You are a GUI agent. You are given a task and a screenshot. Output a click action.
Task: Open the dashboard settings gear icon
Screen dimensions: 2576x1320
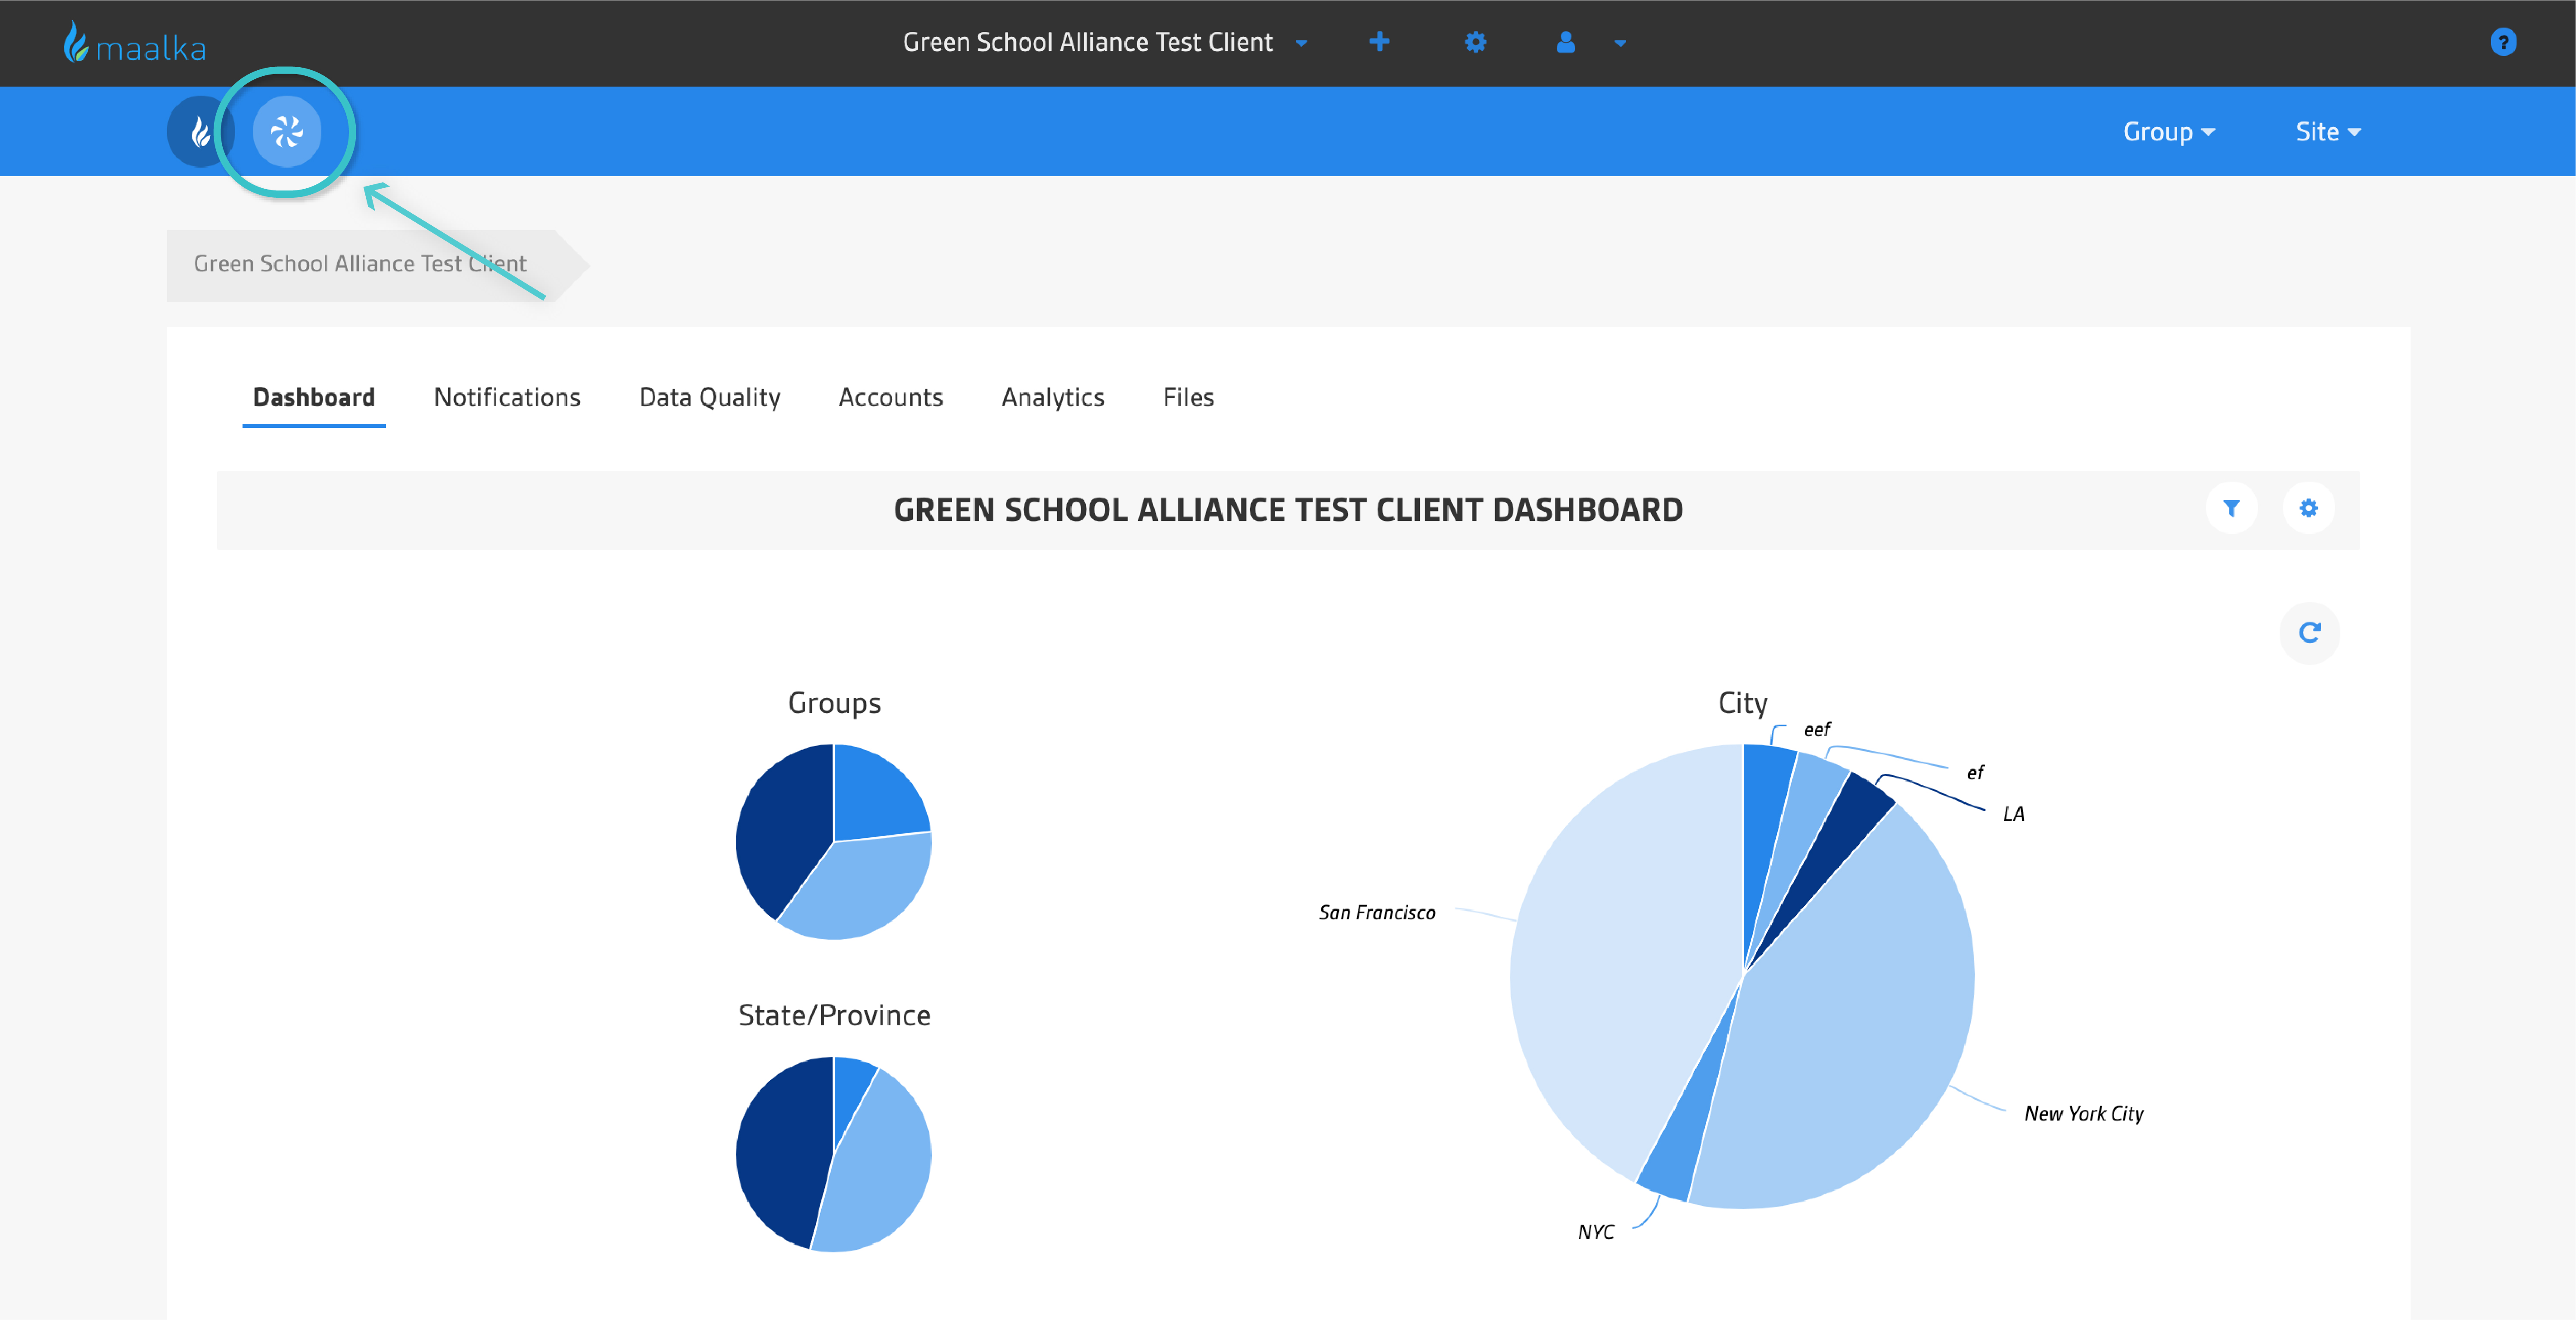click(x=2308, y=508)
